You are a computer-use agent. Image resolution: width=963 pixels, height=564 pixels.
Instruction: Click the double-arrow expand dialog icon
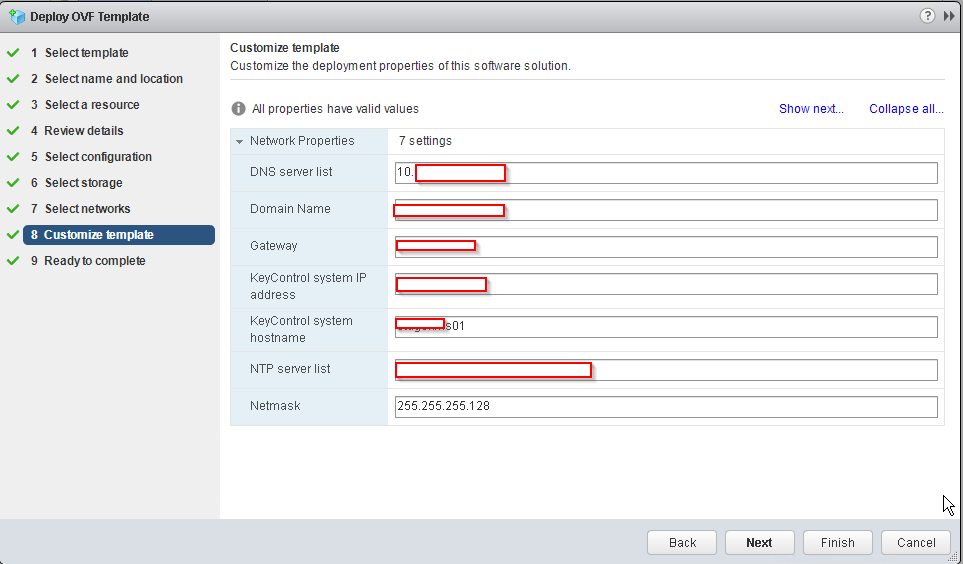tap(949, 16)
